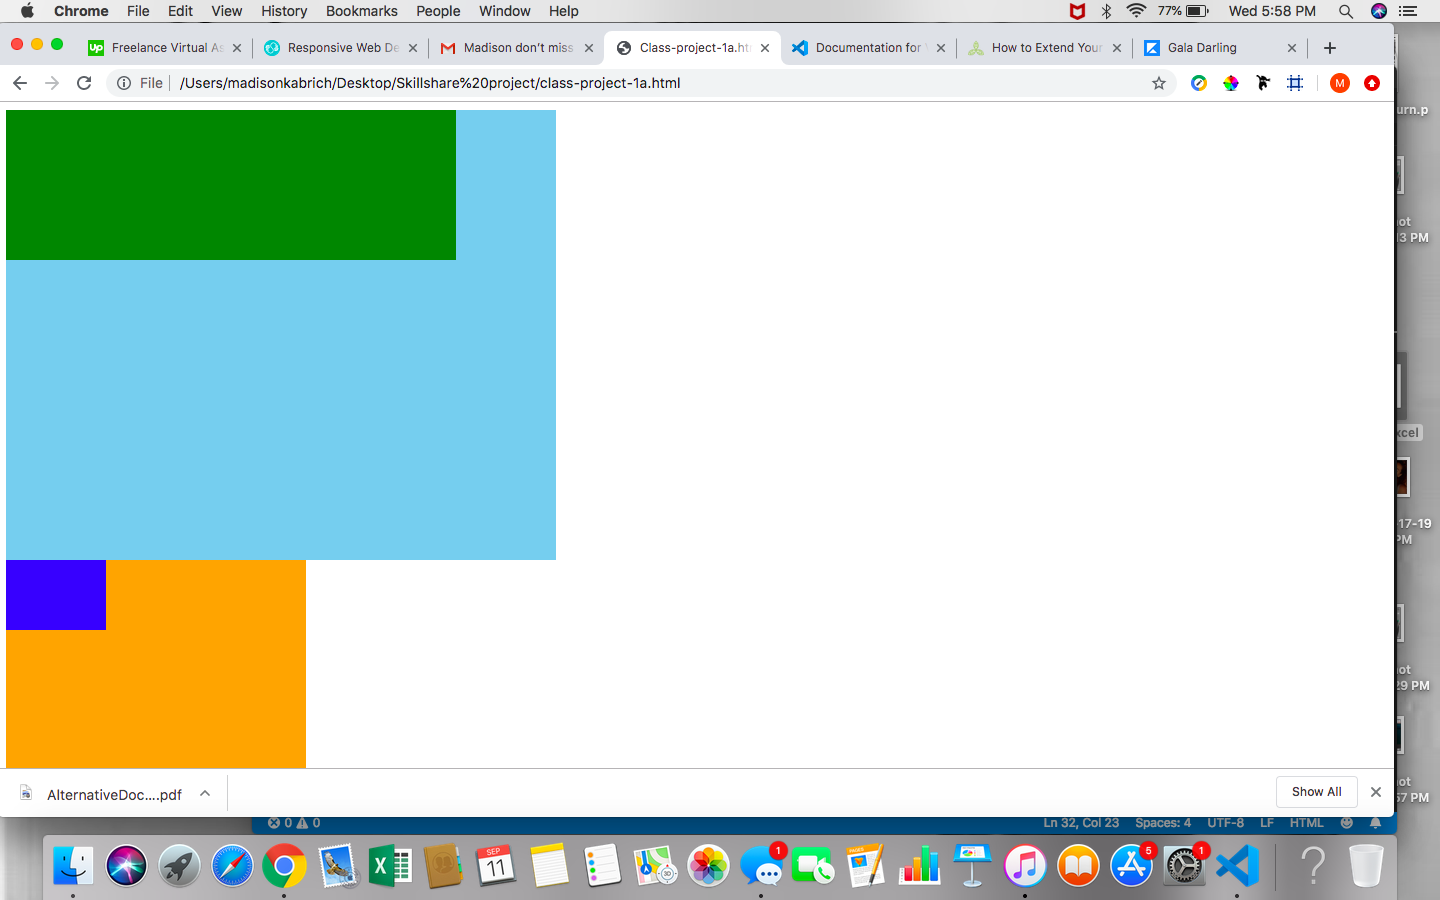View site information for the local file

click(x=124, y=83)
